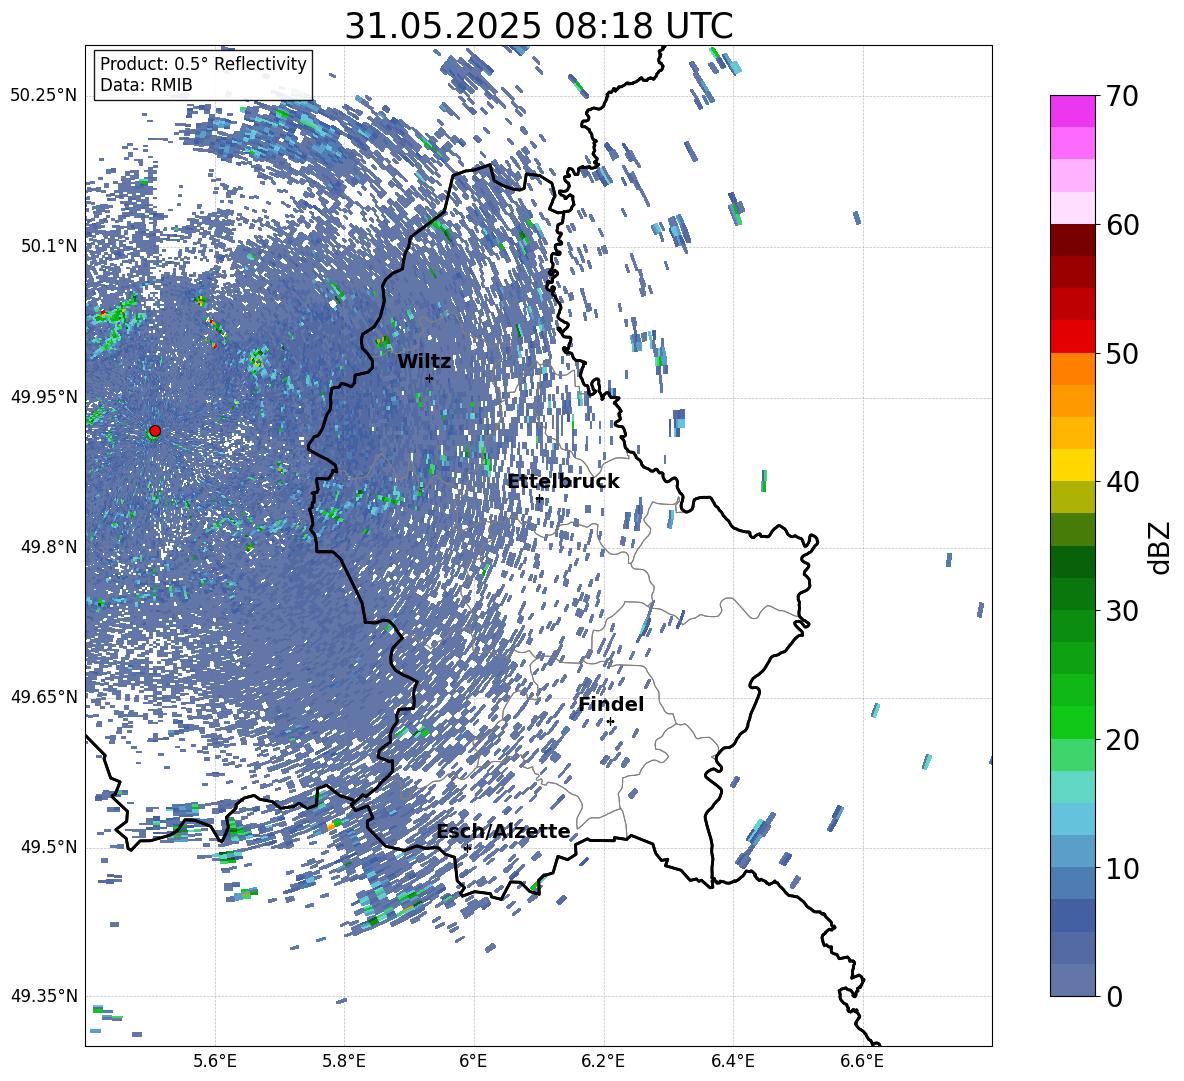Screen dimensions: 1184x1081
Task: Click the Ettelbruck city label
Action: click(x=563, y=482)
